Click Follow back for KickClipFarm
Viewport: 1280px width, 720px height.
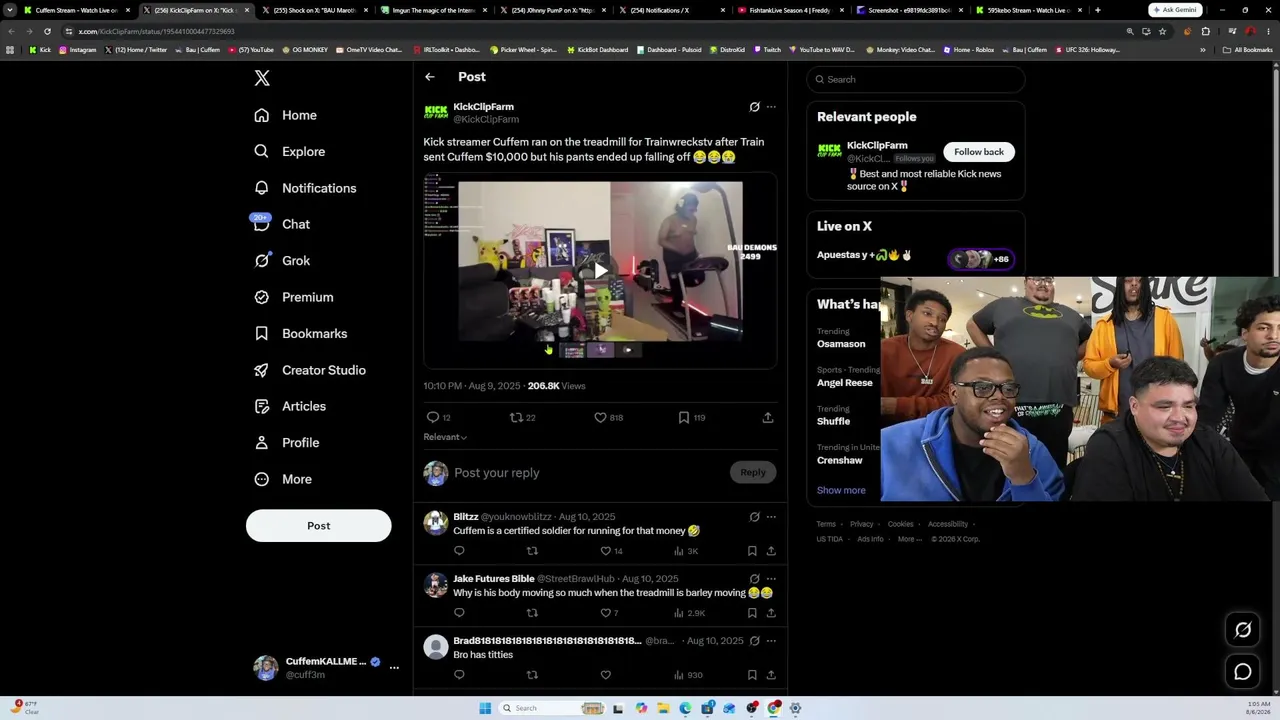979,152
